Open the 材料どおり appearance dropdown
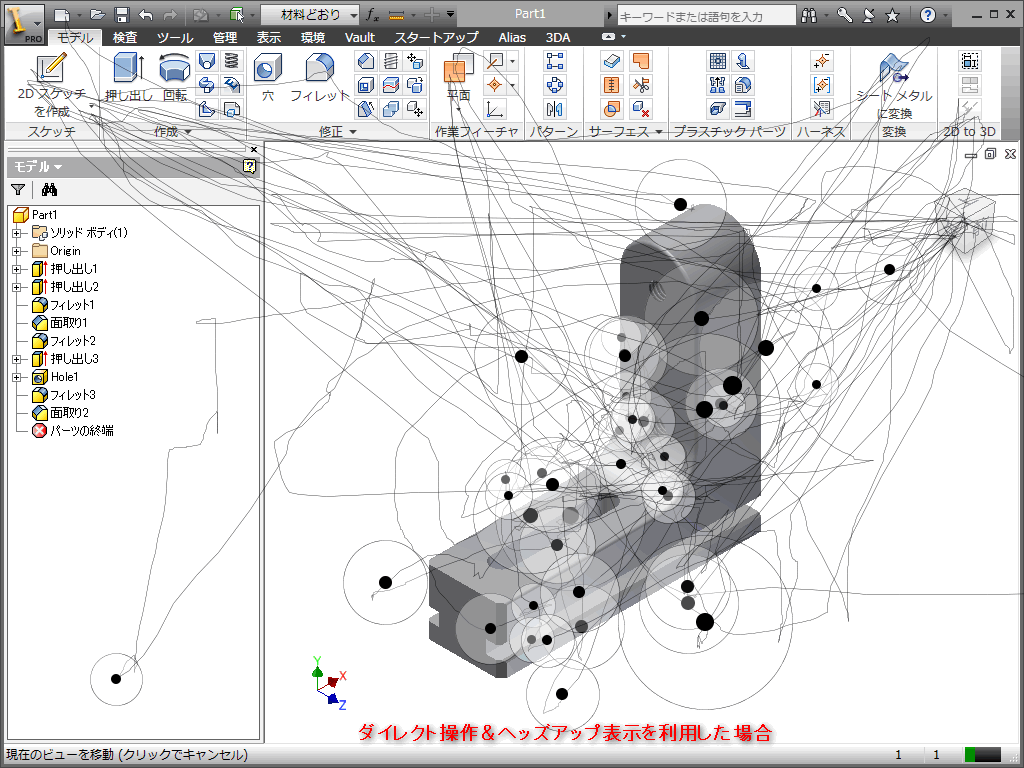Image resolution: width=1024 pixels, height=768 pixels. click(310, 15)
